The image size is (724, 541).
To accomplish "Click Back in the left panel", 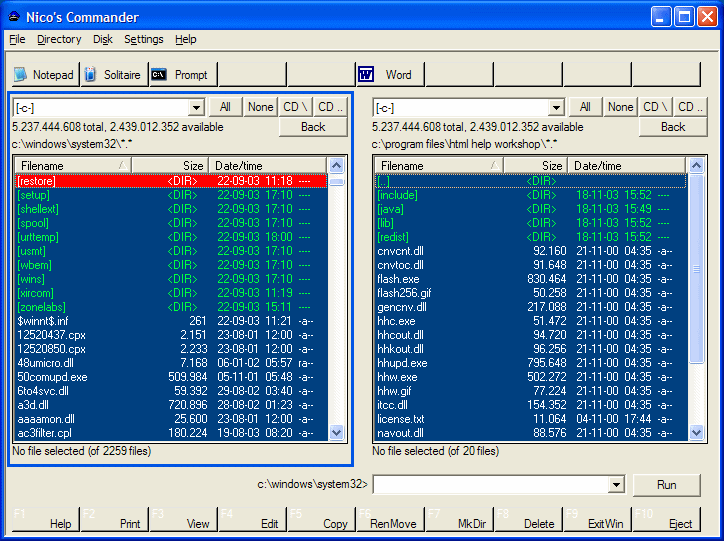I will coord(313,127).
